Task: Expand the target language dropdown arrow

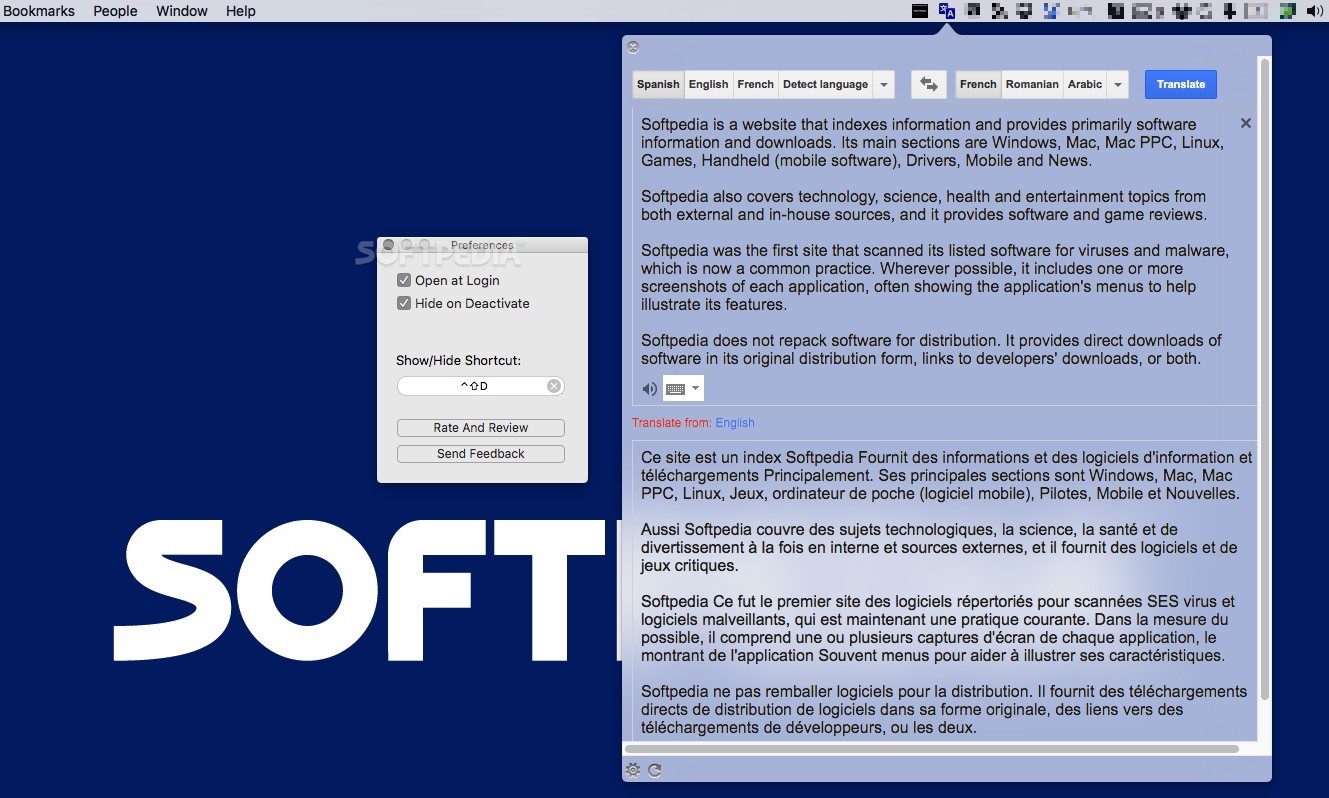Action: [1118, 84]
